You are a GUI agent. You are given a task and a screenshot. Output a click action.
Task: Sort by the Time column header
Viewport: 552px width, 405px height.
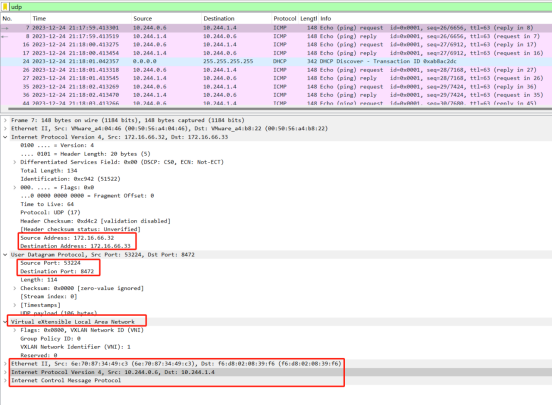click(39, 19)
